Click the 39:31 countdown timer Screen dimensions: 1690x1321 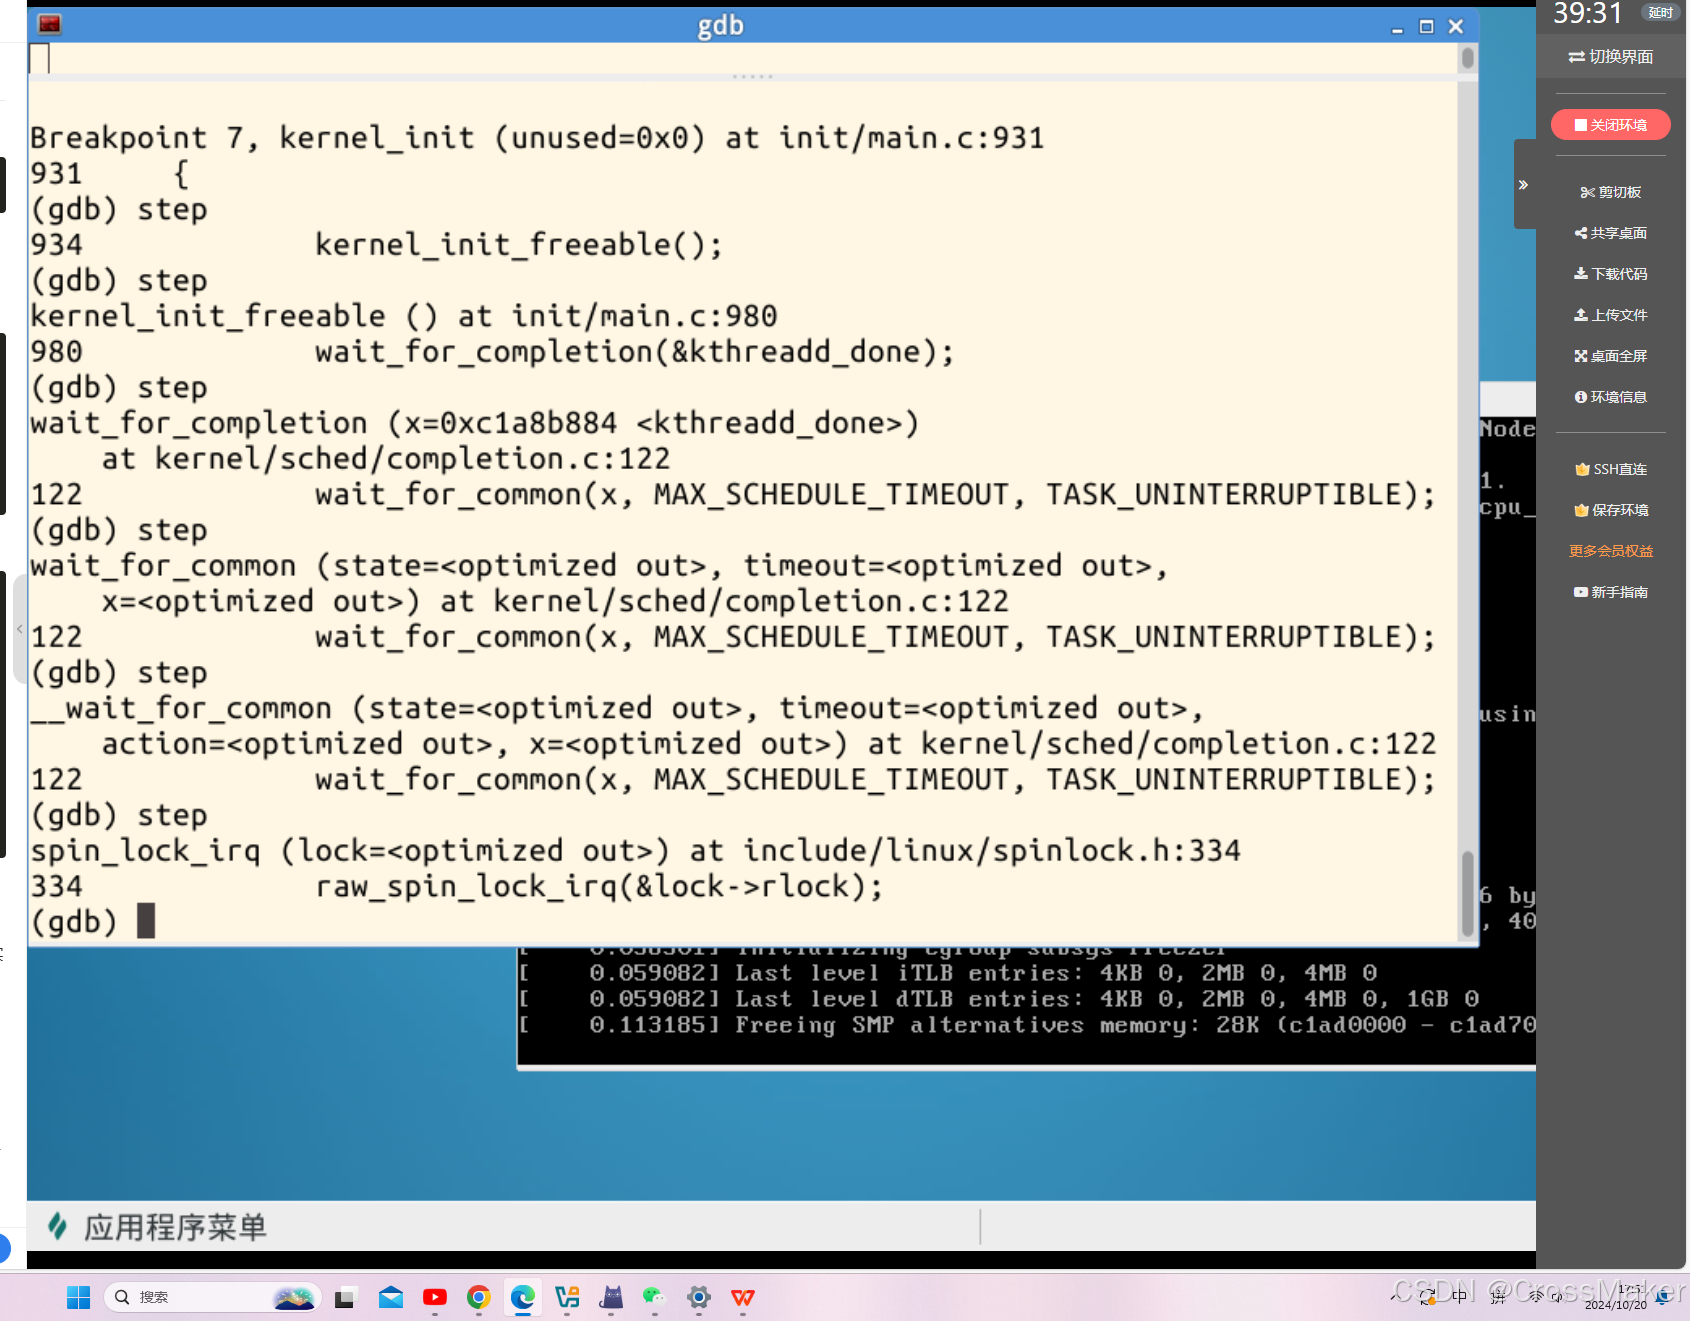[x=1588, y=13]
